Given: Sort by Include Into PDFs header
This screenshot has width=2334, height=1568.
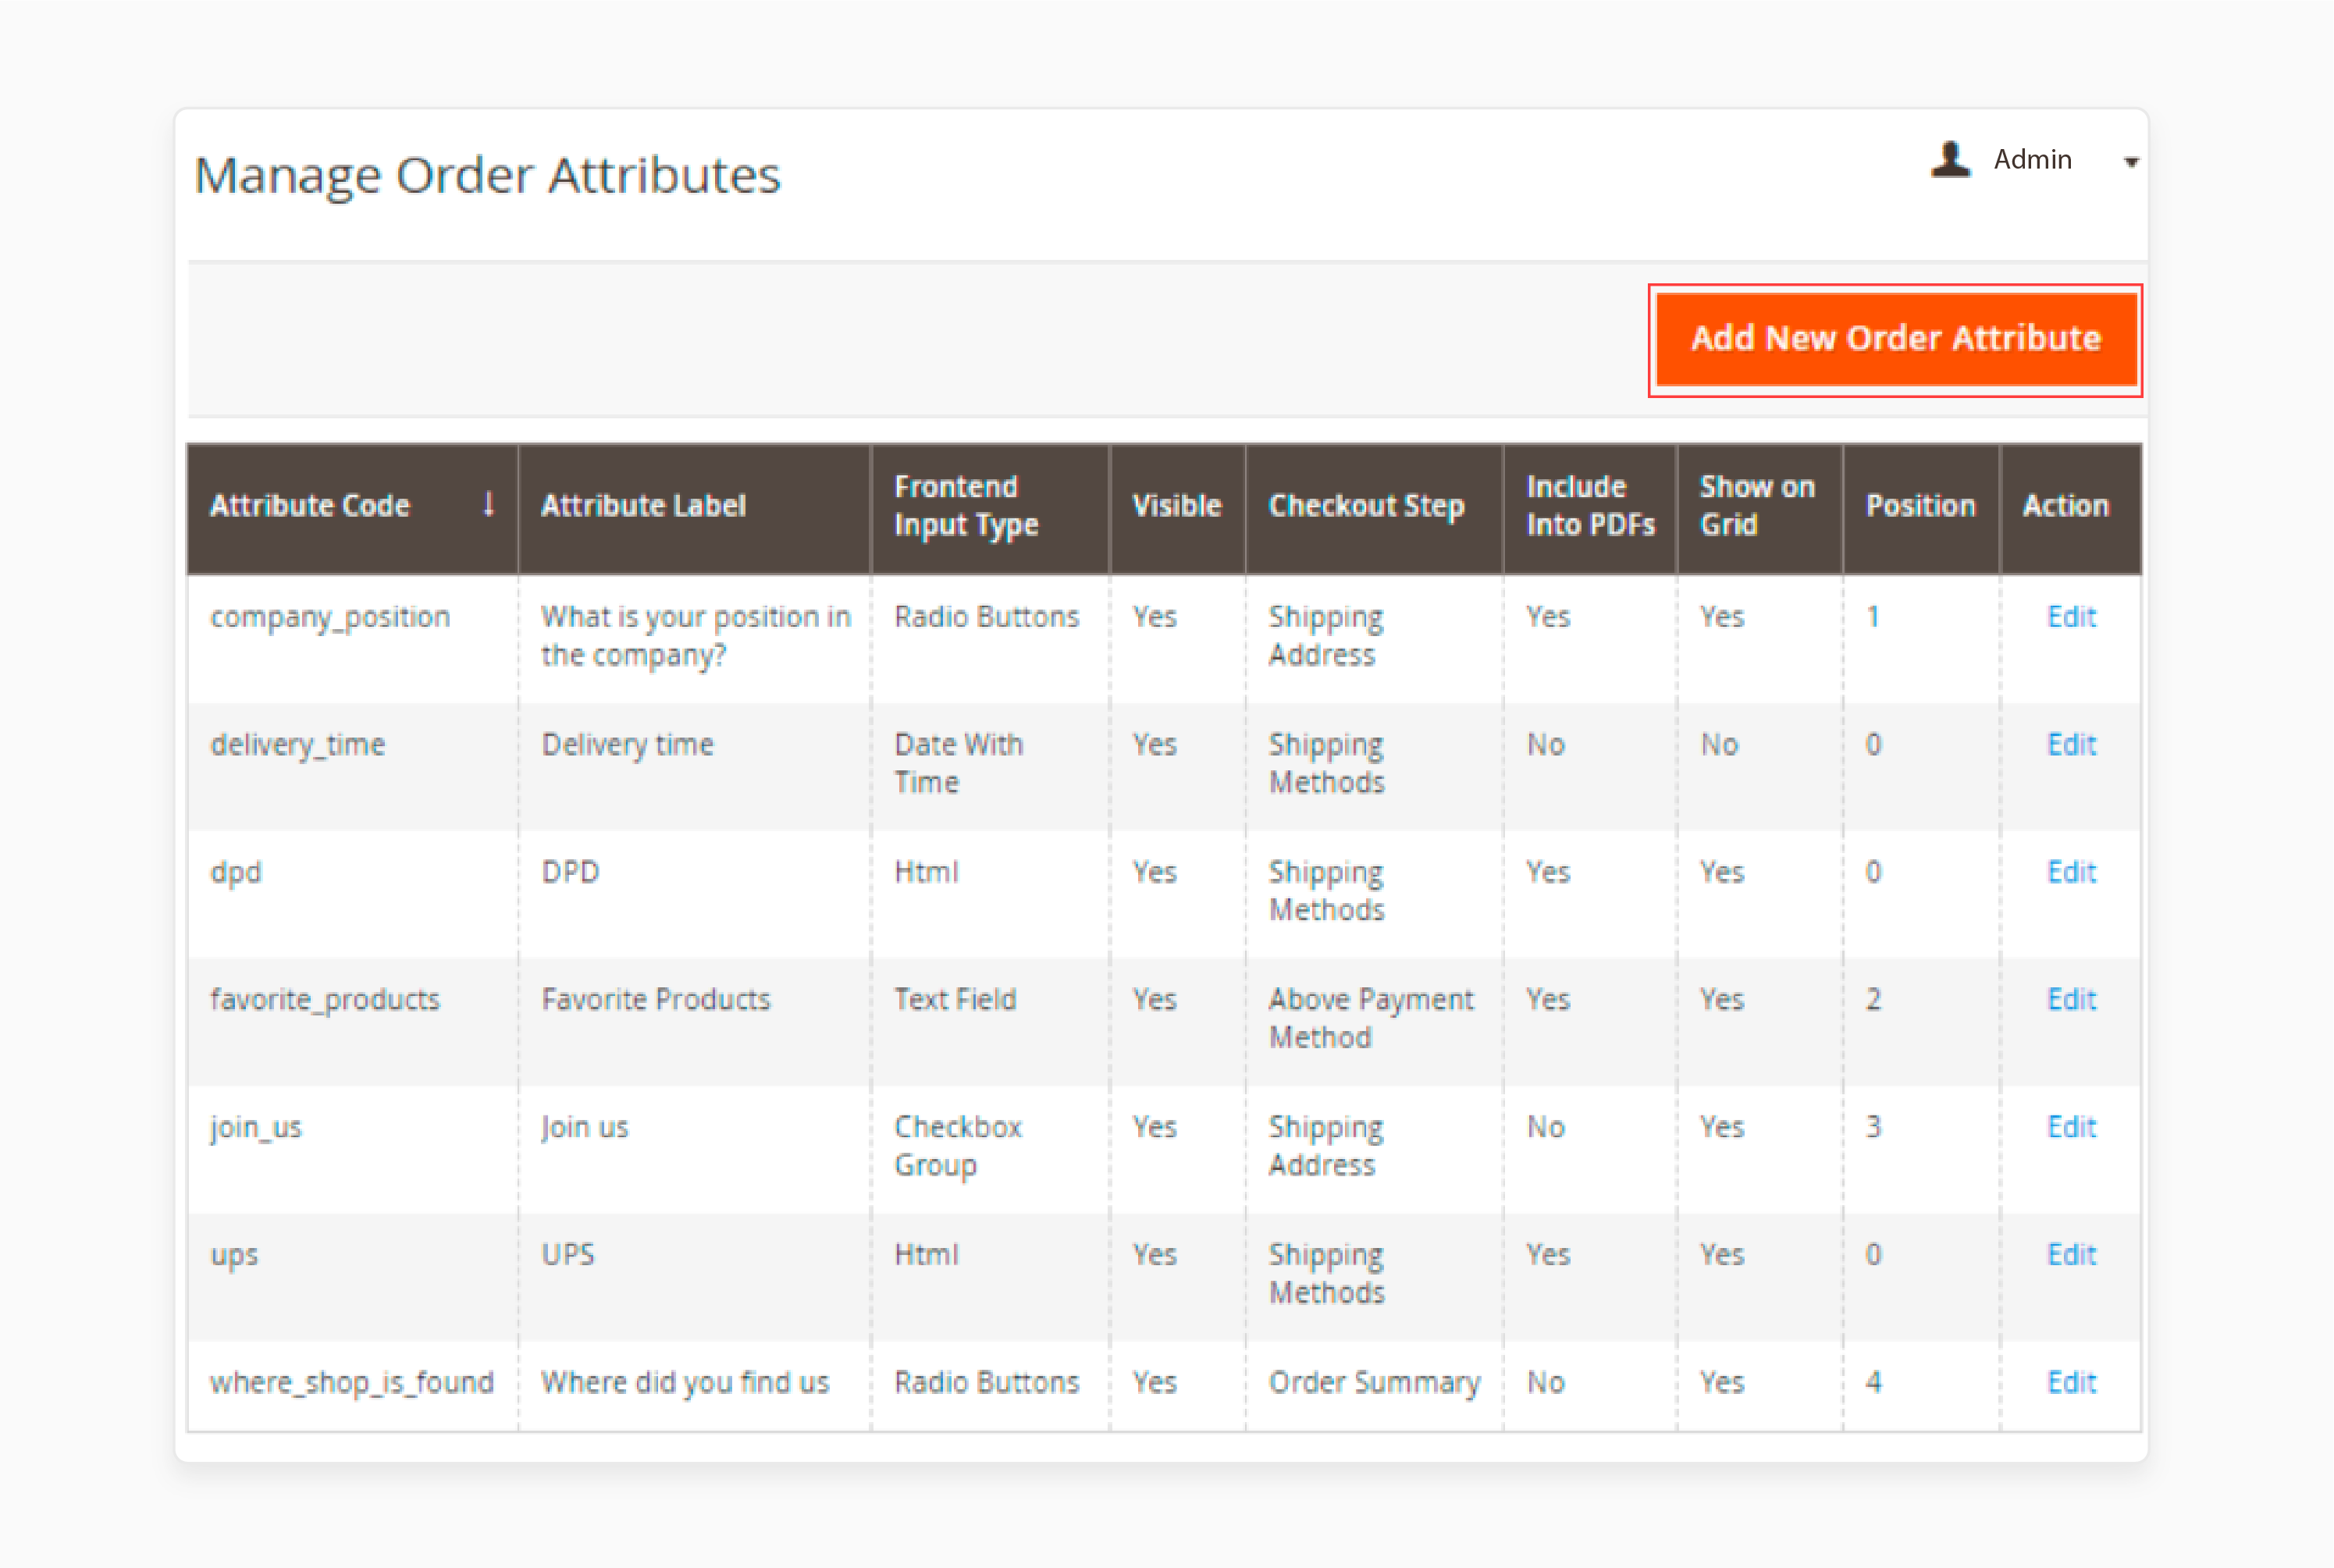Looking at the screenshot, I should pos(1590,508).
